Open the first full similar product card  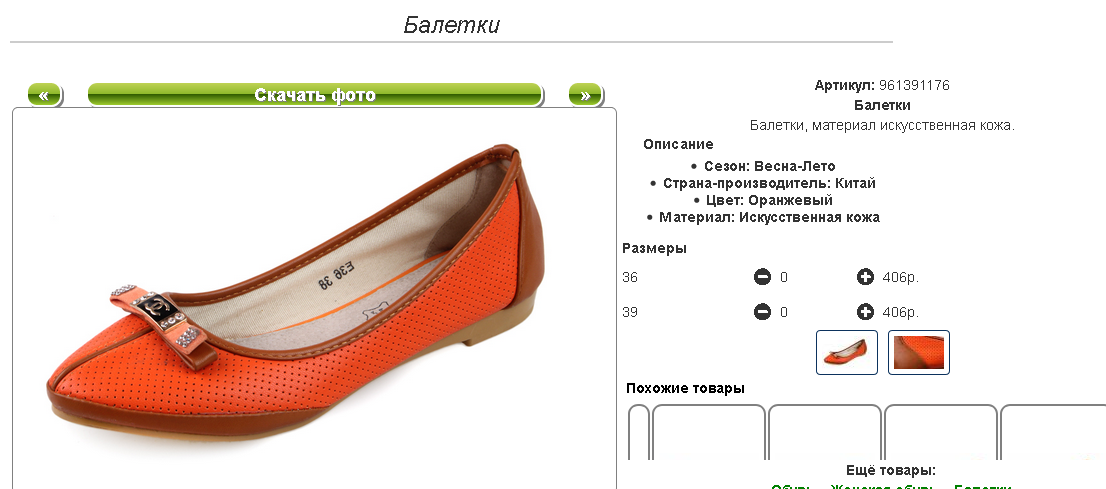[x=709, y=433]
